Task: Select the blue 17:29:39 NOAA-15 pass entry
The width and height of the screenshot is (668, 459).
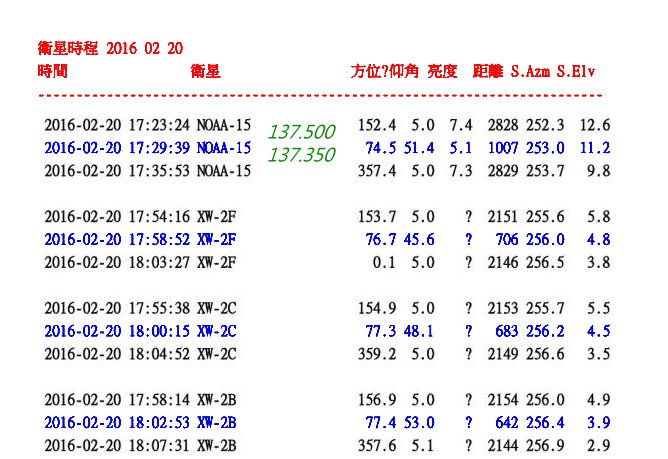Action: 147,148
